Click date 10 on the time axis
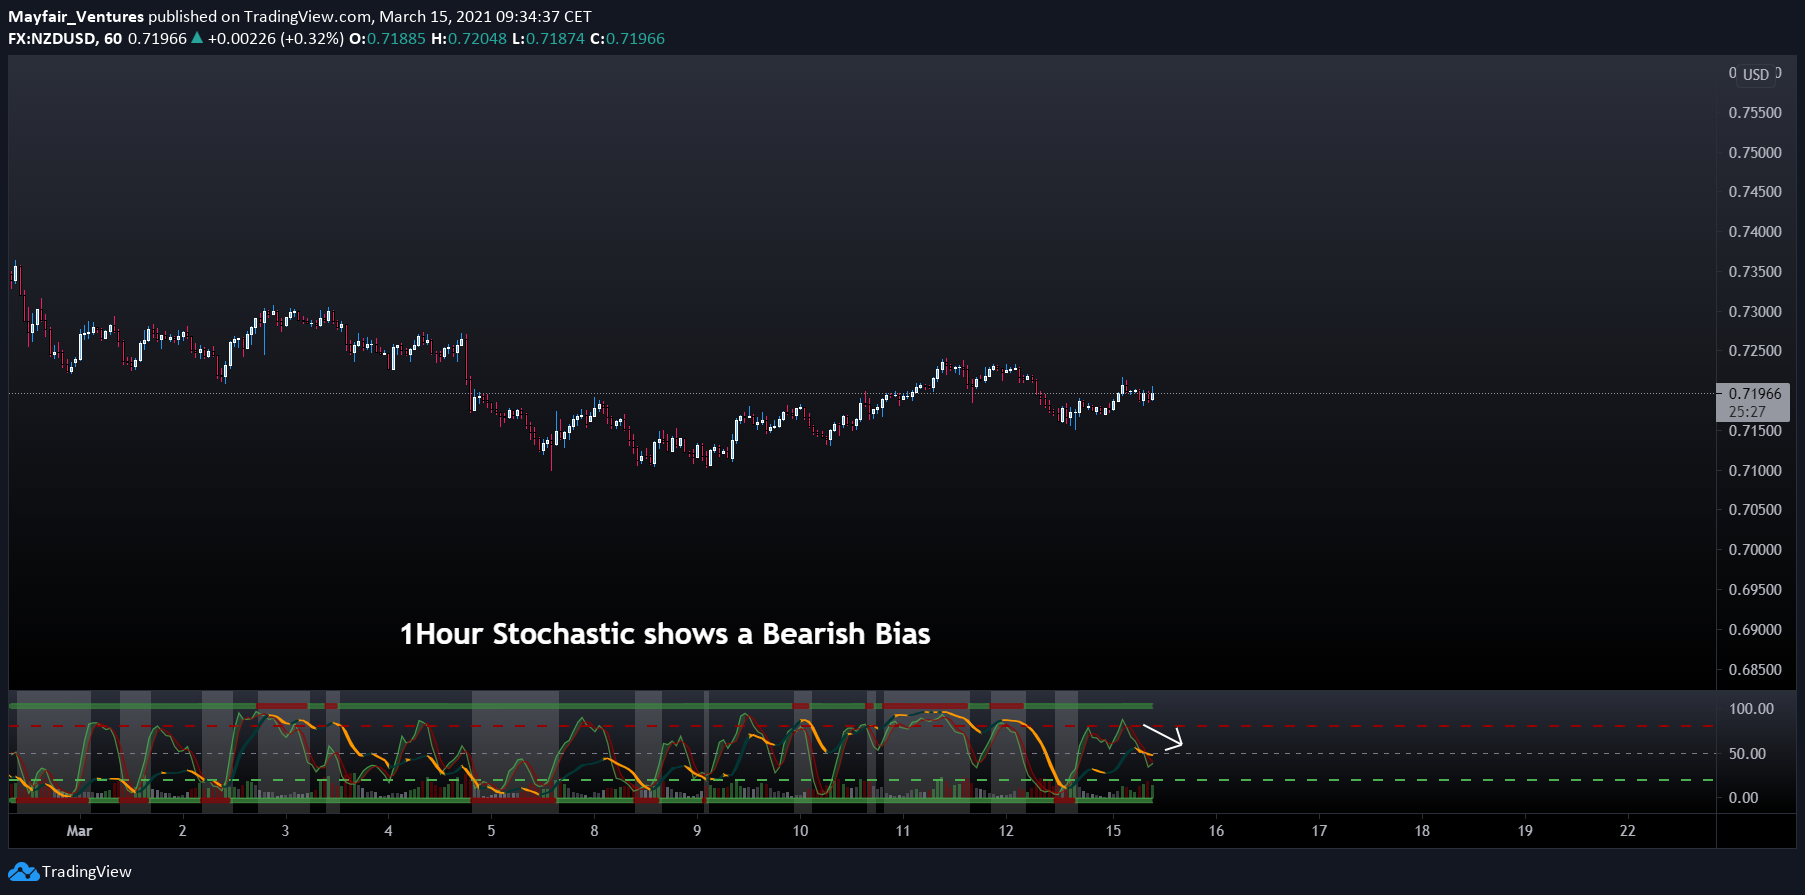This screenshot has height=895, width=1805. pyautogui.click(x=800, y=831)
